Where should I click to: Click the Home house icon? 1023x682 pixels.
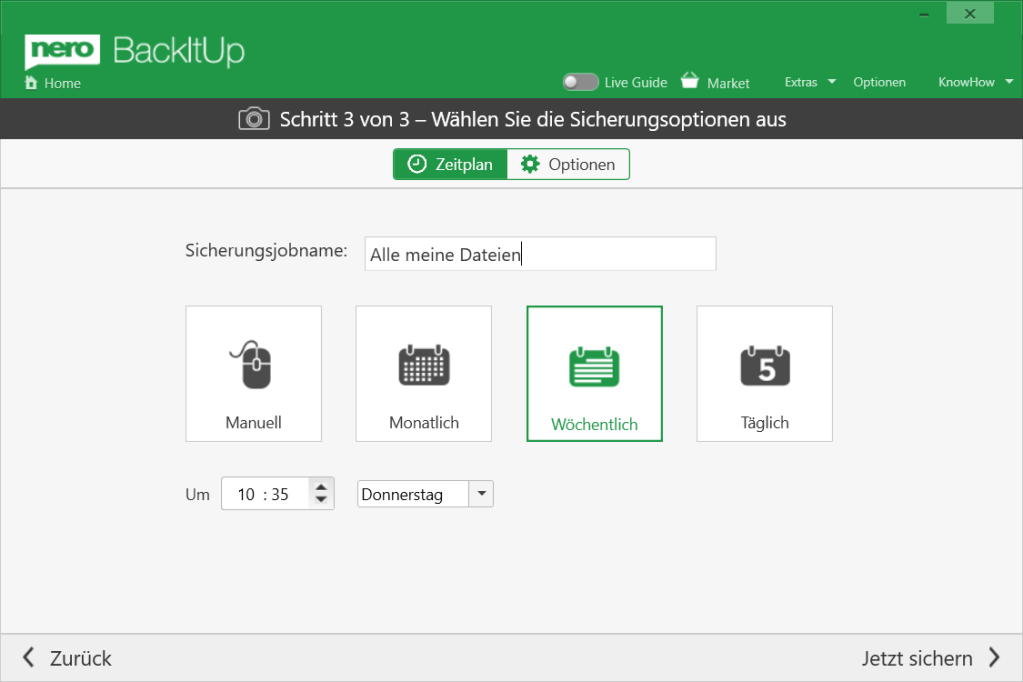pyautogui.click(x=31, y=83)
